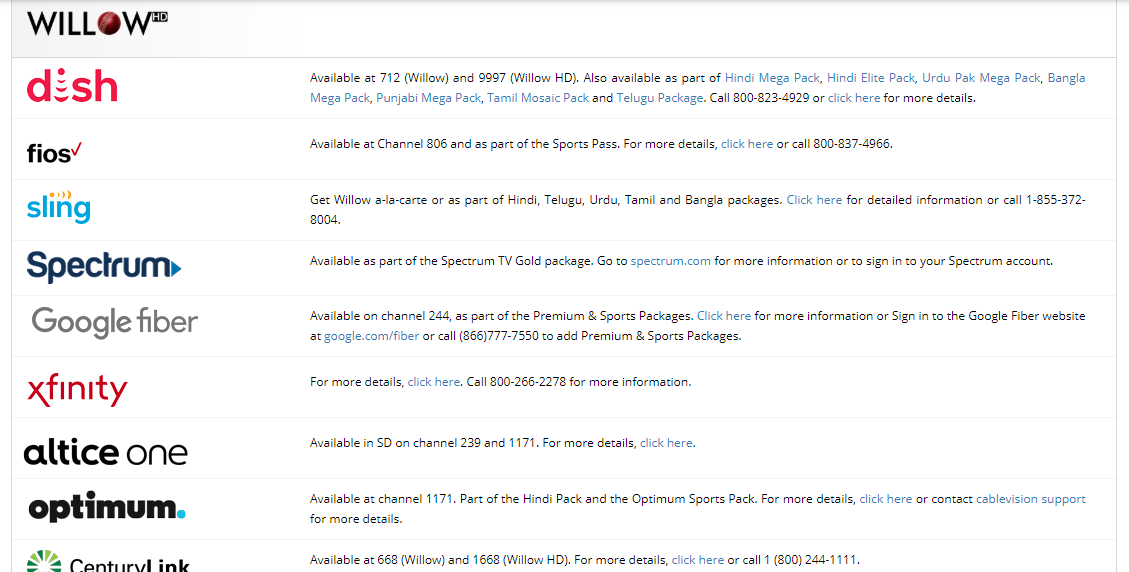Click 'Available in SD on channel 239' text
Viewport: 1129px width, 572px height.
(396, 443)
